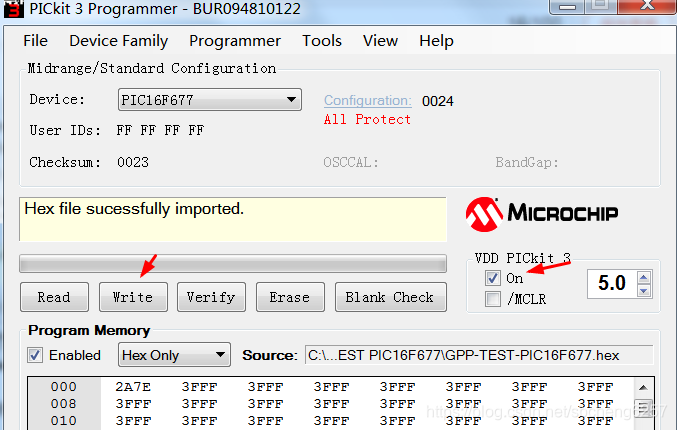Open the View menu
Viewport: 677px width, 430px height.
tap(380, 41)
